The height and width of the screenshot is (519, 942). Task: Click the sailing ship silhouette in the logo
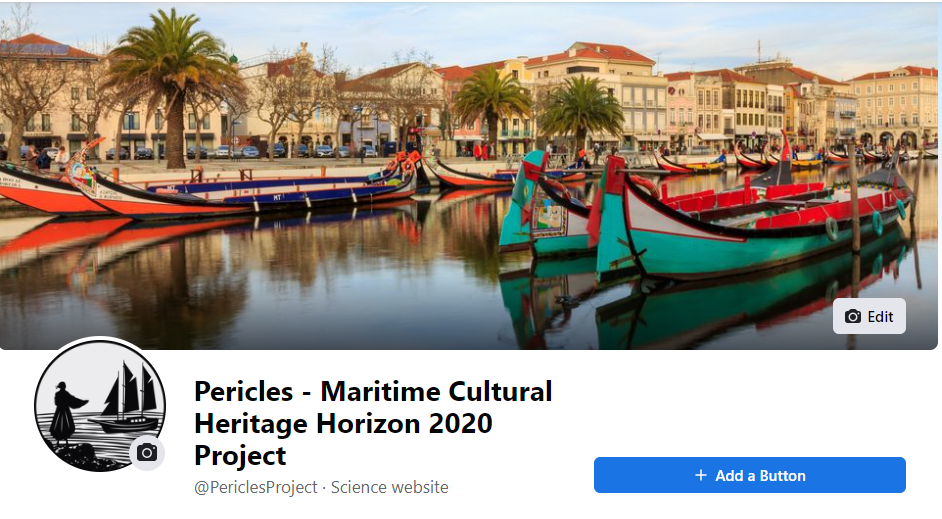tap(127, 398)
